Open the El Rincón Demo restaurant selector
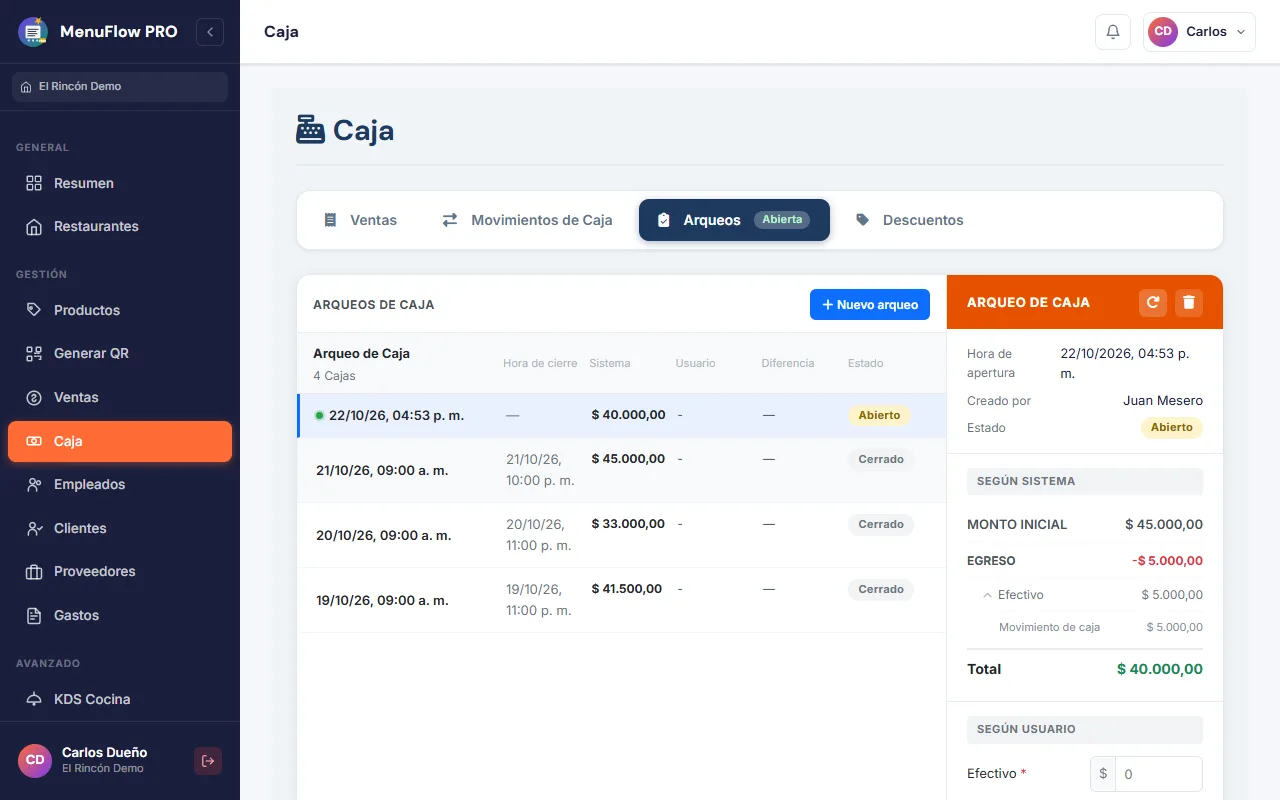1280x800 pixels. [x=120, y=87]
